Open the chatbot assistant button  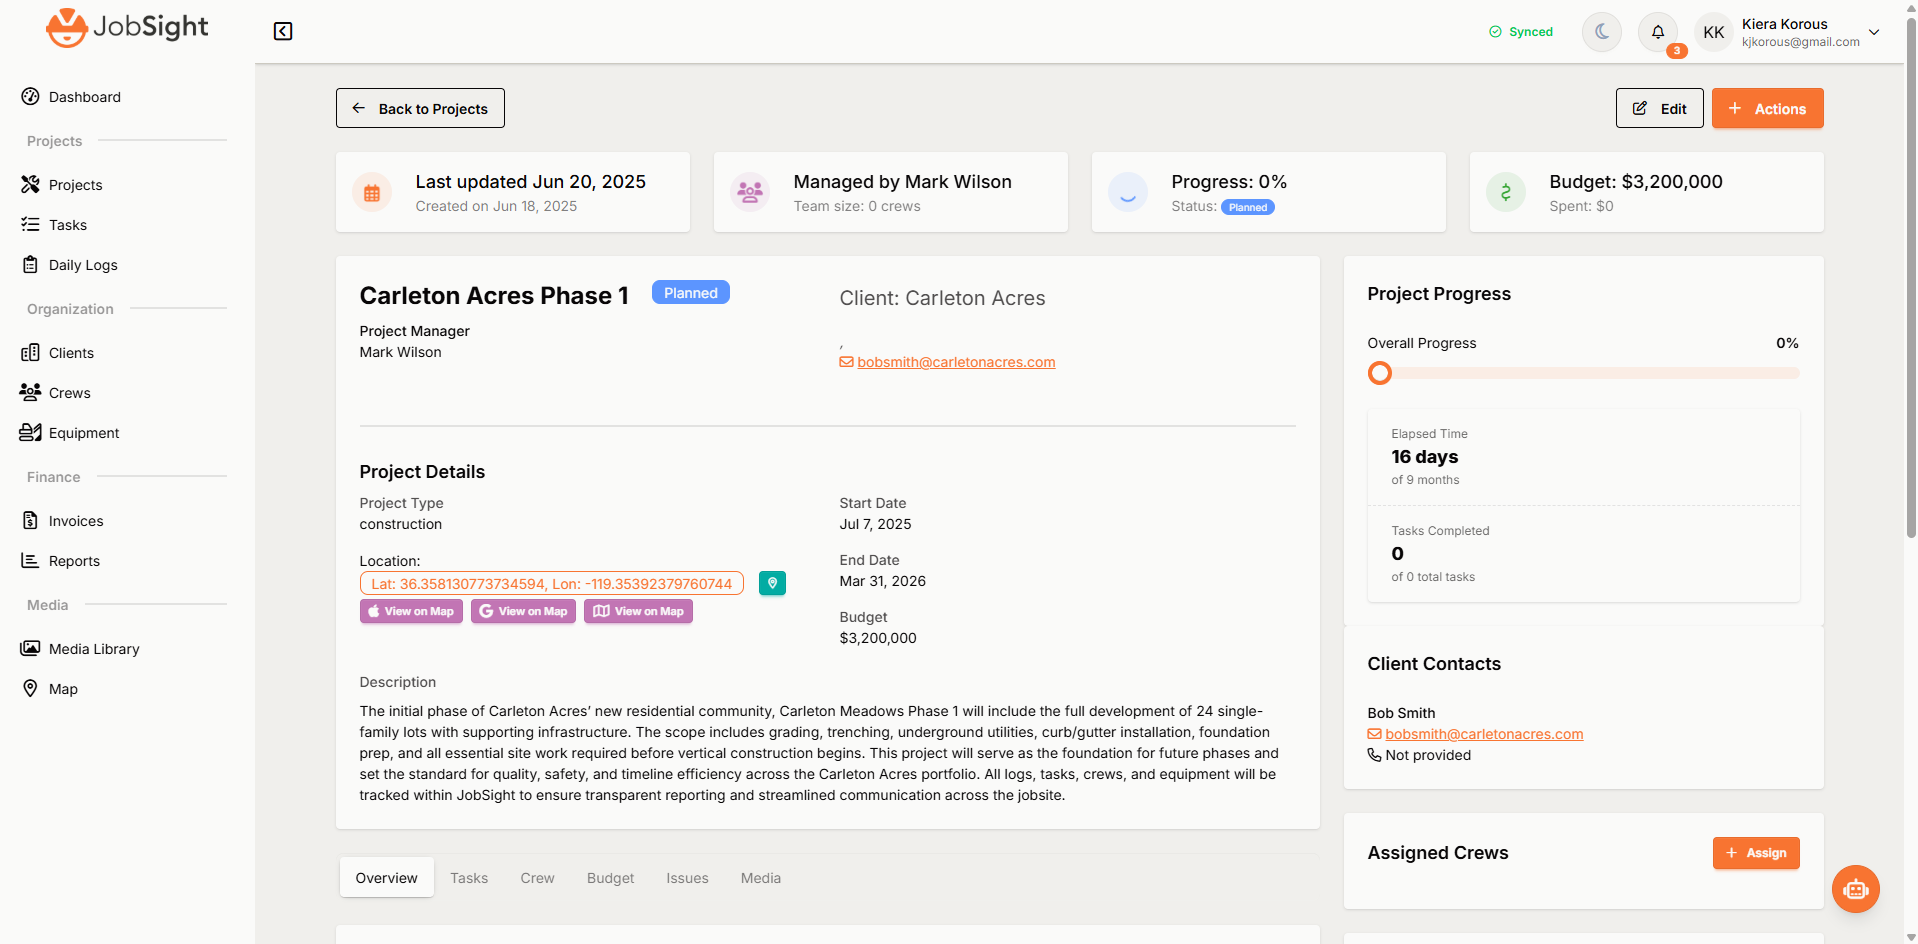point(1856,889)
